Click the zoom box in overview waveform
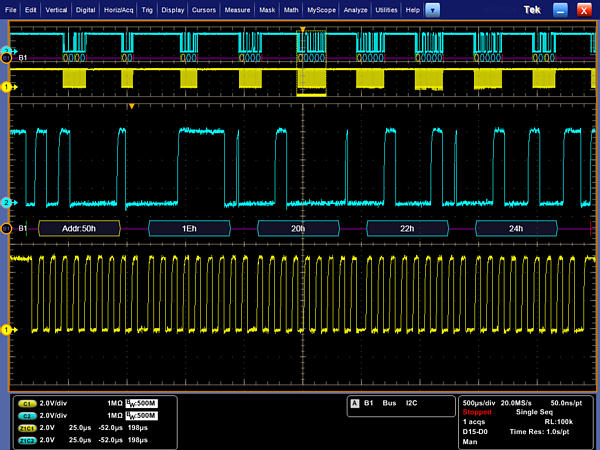 point(312,65)
